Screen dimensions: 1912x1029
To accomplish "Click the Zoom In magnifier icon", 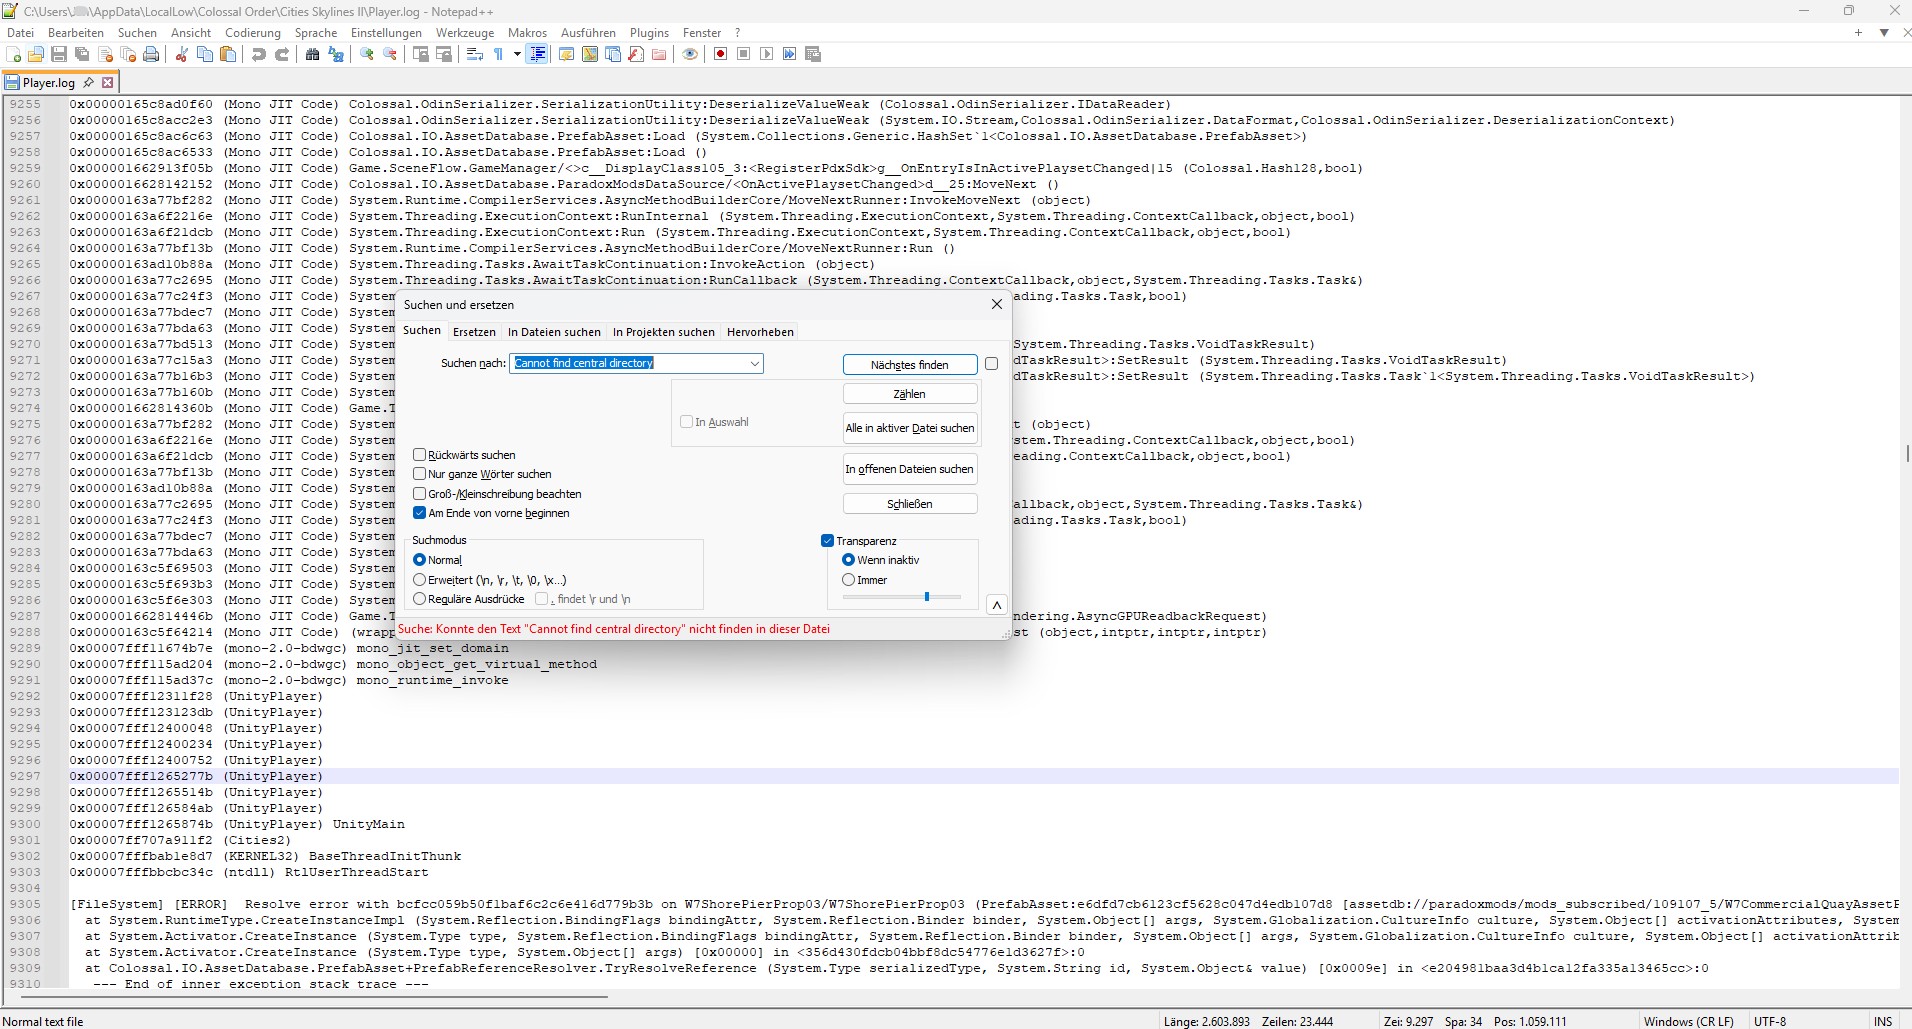I will pyautogui.click(x=367, y=54).
